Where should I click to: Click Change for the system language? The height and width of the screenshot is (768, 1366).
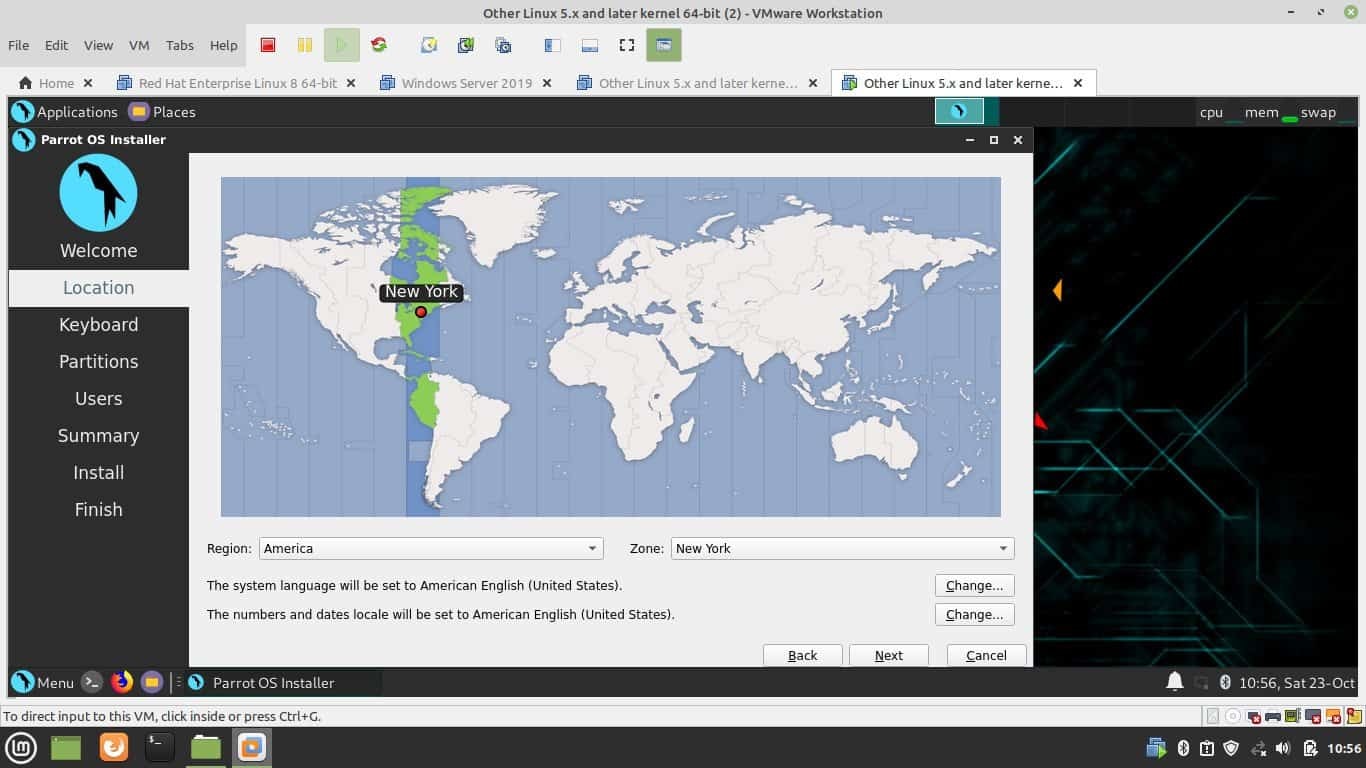click(x=975, y=585)
